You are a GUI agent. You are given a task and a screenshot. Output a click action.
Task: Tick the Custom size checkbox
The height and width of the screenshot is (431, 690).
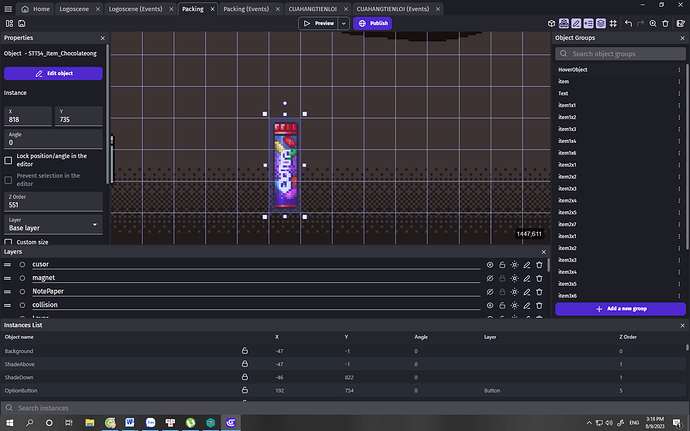8,242
